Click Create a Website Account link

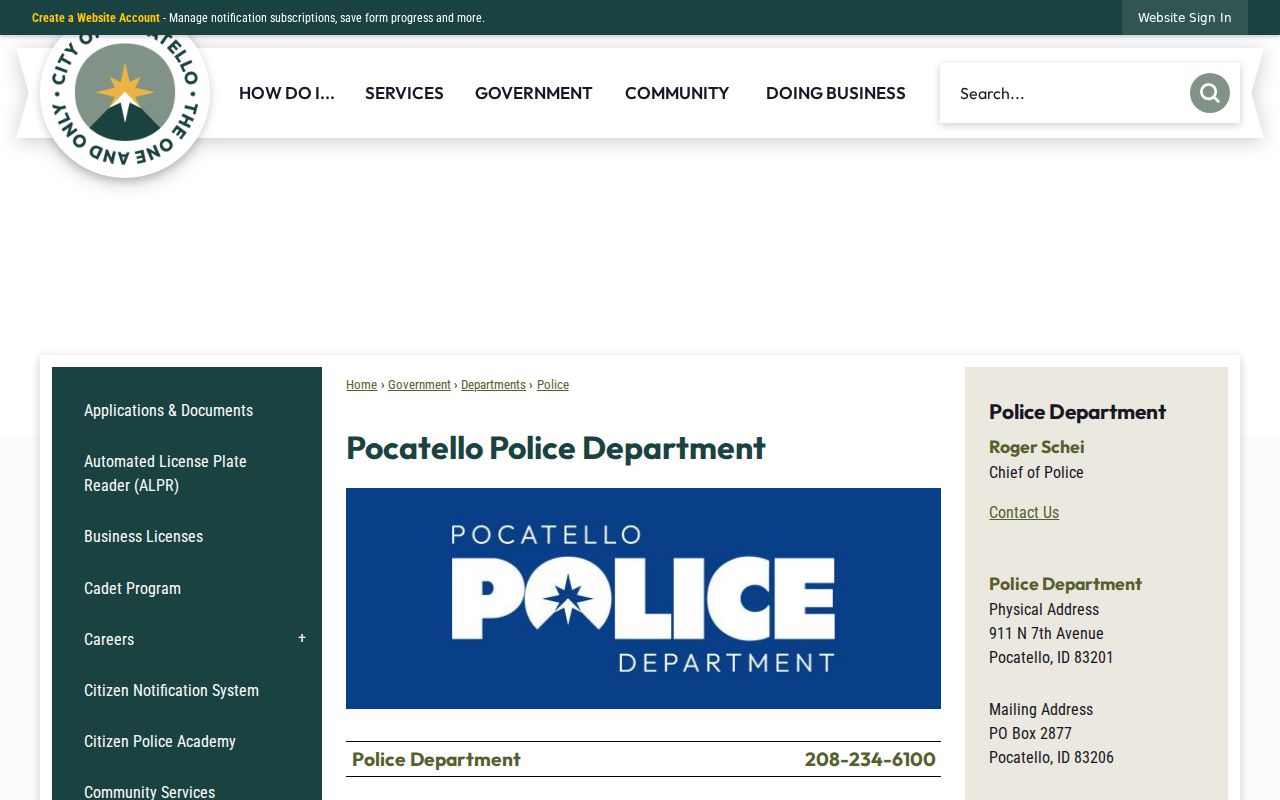pos(96,18)
